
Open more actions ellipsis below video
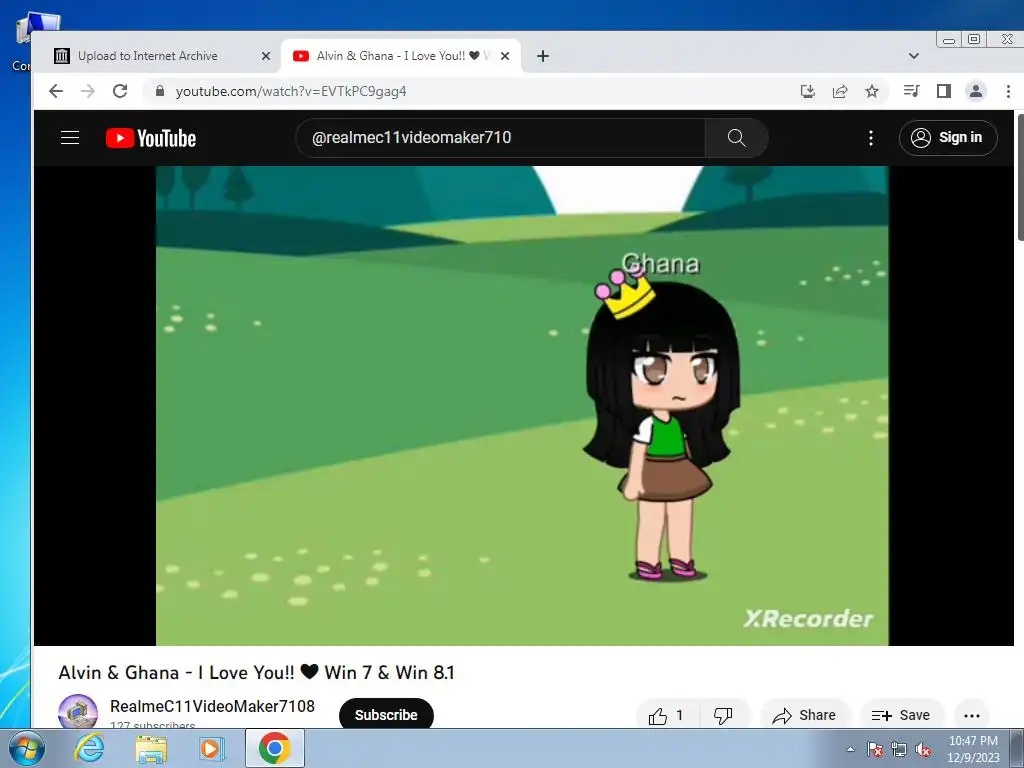click(x=972, y=716)
